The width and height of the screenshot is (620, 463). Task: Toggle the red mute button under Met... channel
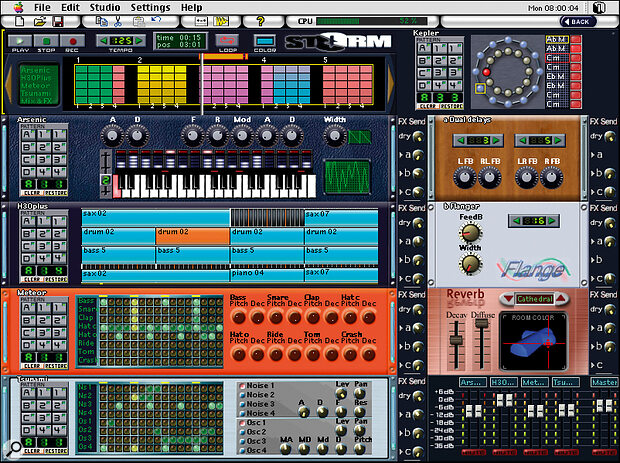(x=535, y=452)
